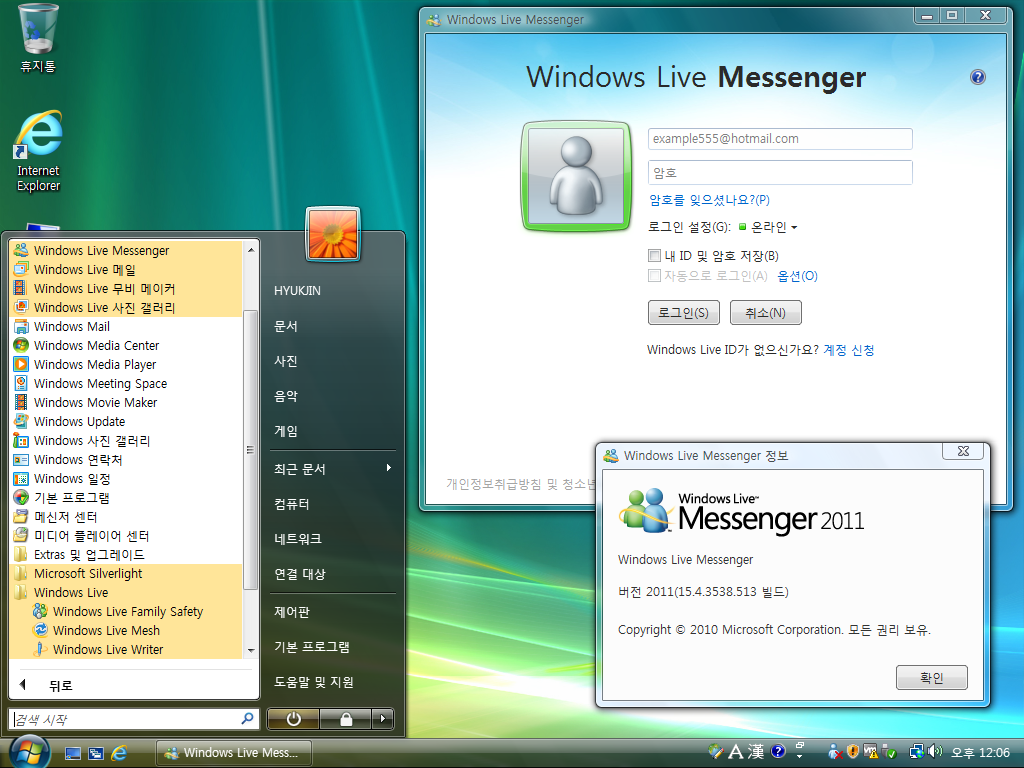
Task: Click the user picture orange flower thumbnail
Action: coord(332,234)
